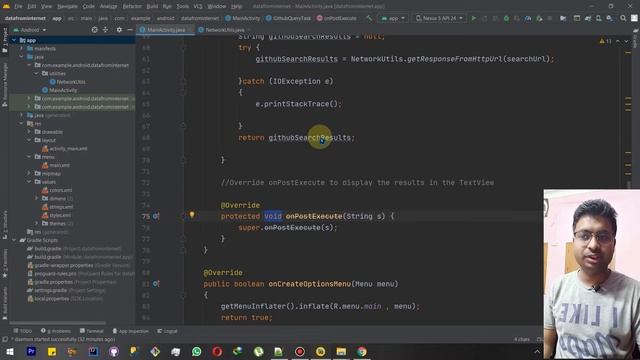Expand the manifests folder
This screenshot has height=360, width=640.
(22, 49)
